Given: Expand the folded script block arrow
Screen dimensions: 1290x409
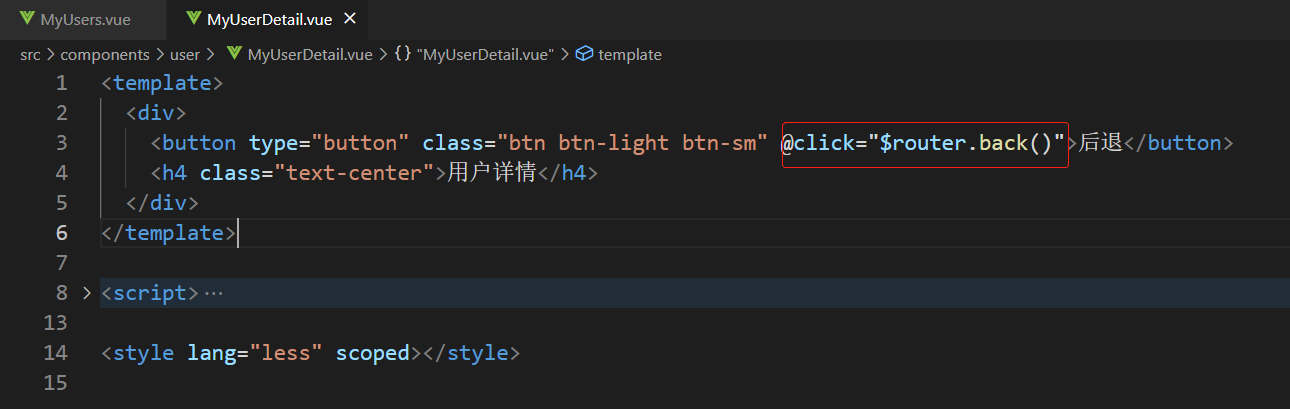Looking at the screenshot, I should [87, 293].
